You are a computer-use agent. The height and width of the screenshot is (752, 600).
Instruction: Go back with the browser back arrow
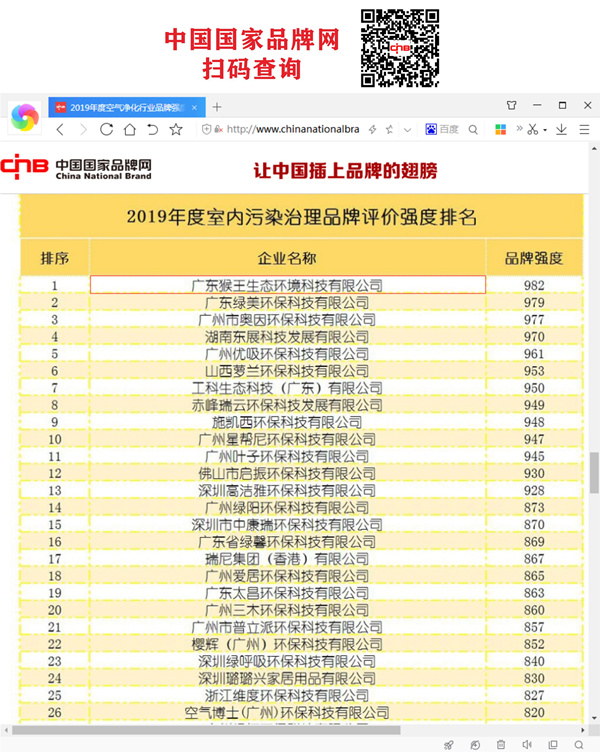click(60, 129)
